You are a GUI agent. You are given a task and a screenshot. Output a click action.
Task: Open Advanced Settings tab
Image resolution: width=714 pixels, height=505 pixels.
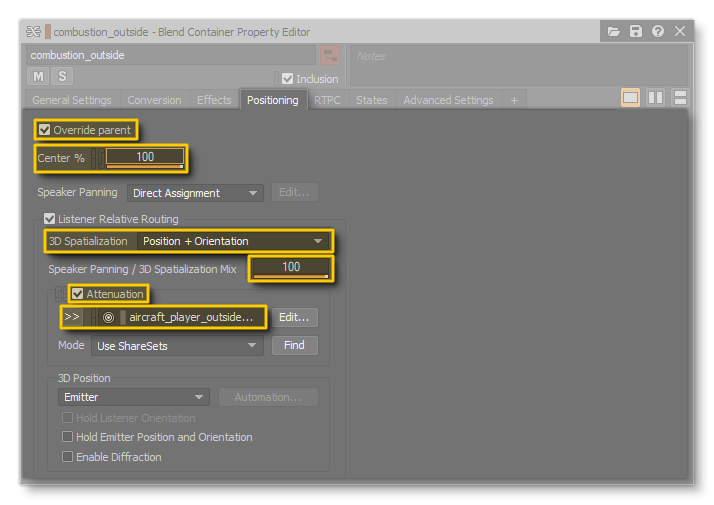[x=449, y=100]
